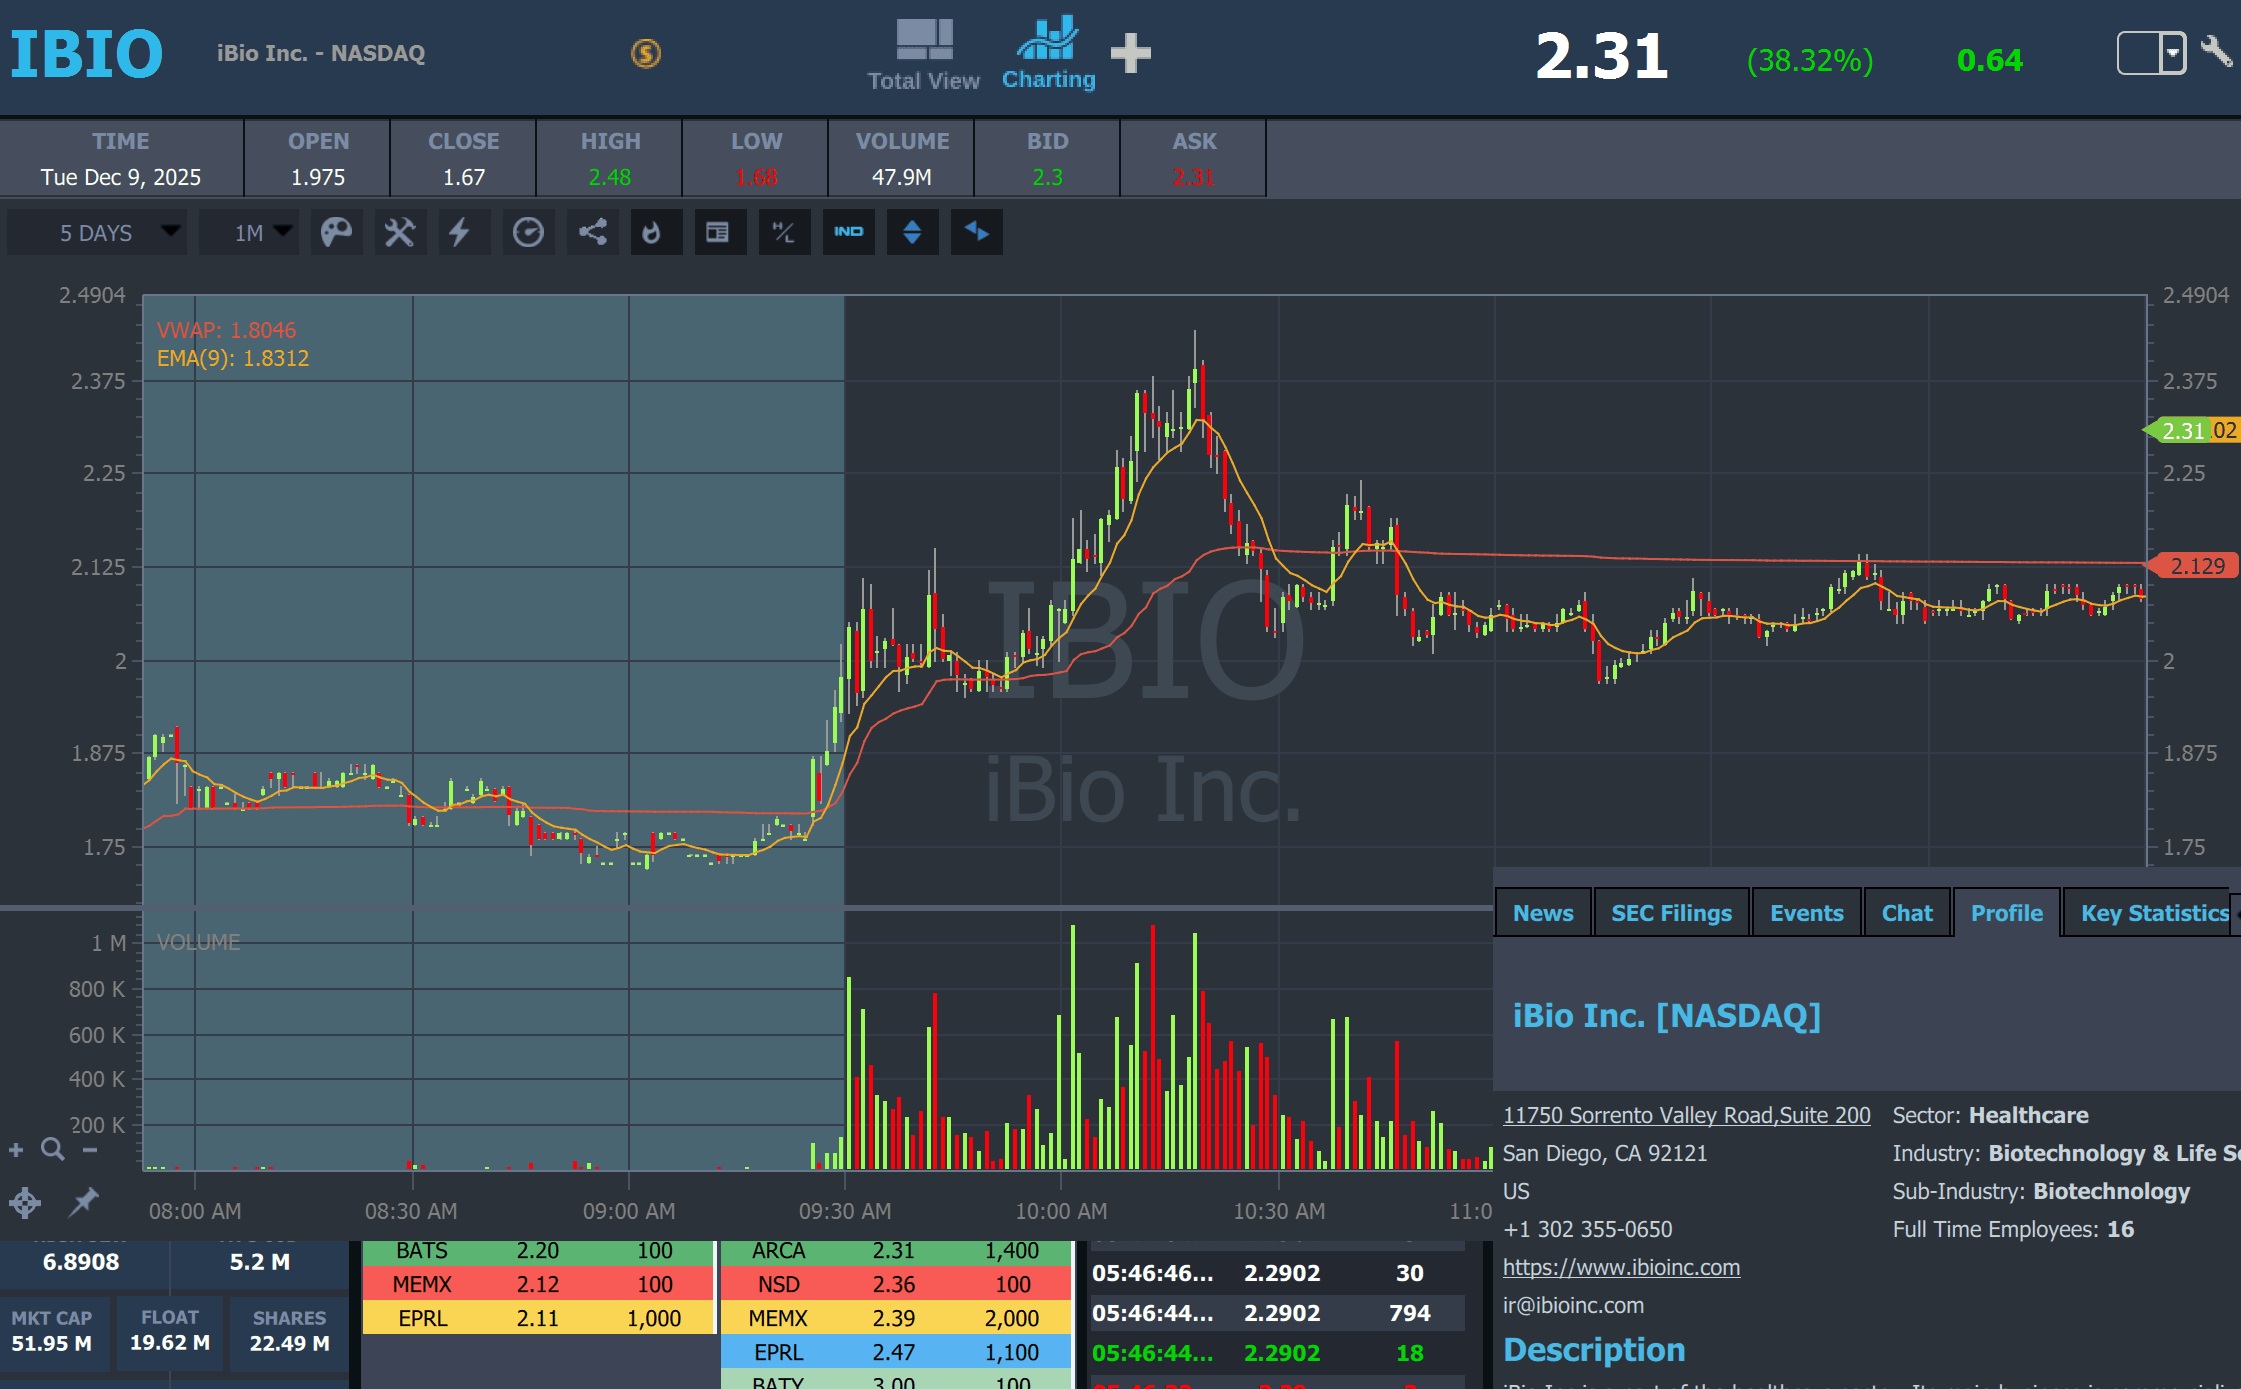The height and width of the screenshot is (1389, 2241).
Task: Switch to the SEC Filings tab
Action: 1671,913
